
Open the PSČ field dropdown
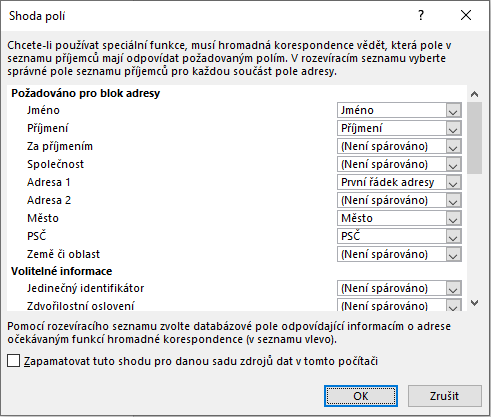[399, 236]
